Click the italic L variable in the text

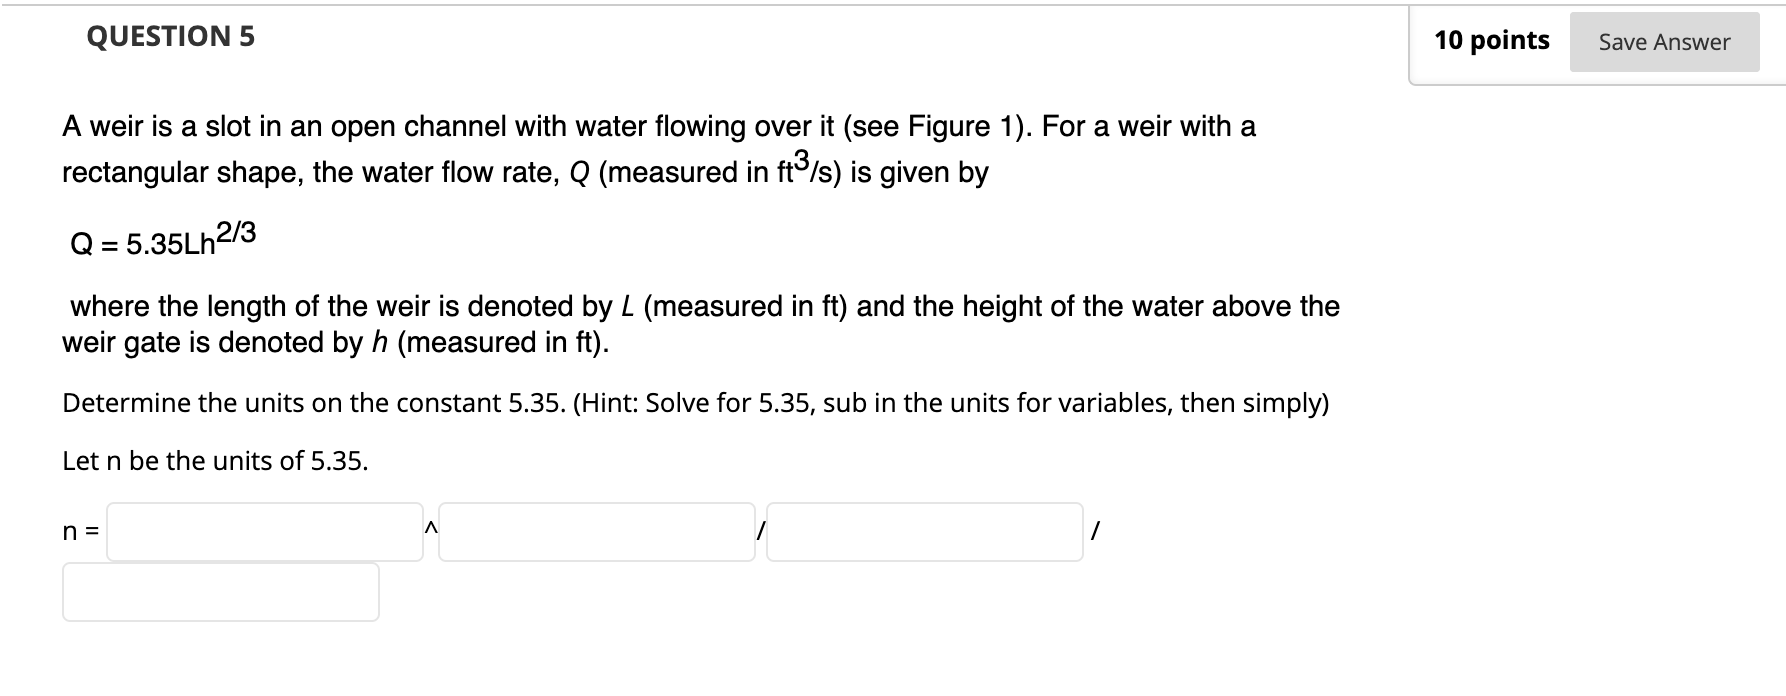[629, 306]
